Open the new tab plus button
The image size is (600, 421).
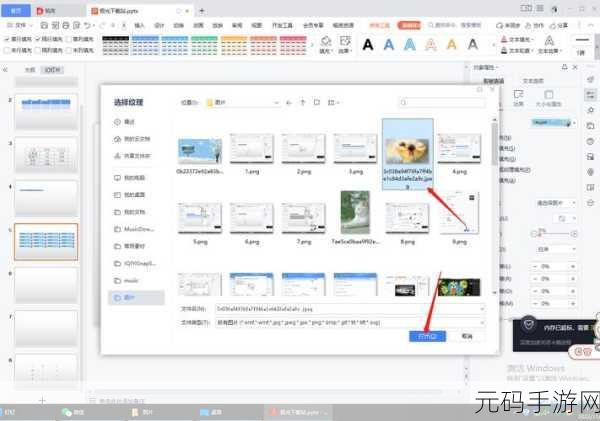pos(202,11)
